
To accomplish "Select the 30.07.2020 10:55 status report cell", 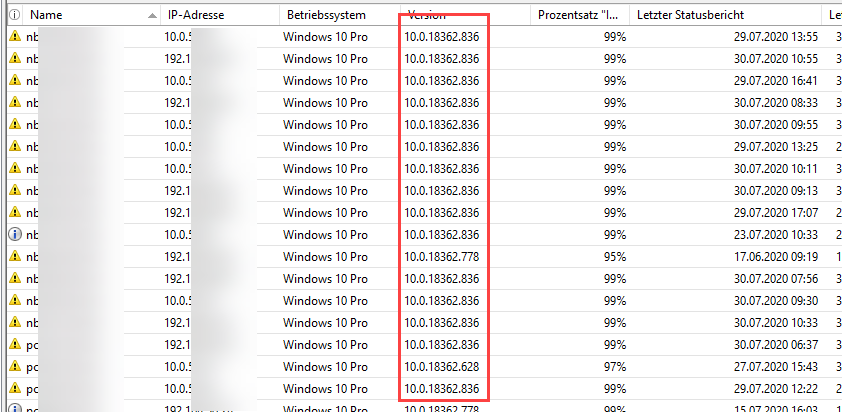I will (x=776, y=59).
